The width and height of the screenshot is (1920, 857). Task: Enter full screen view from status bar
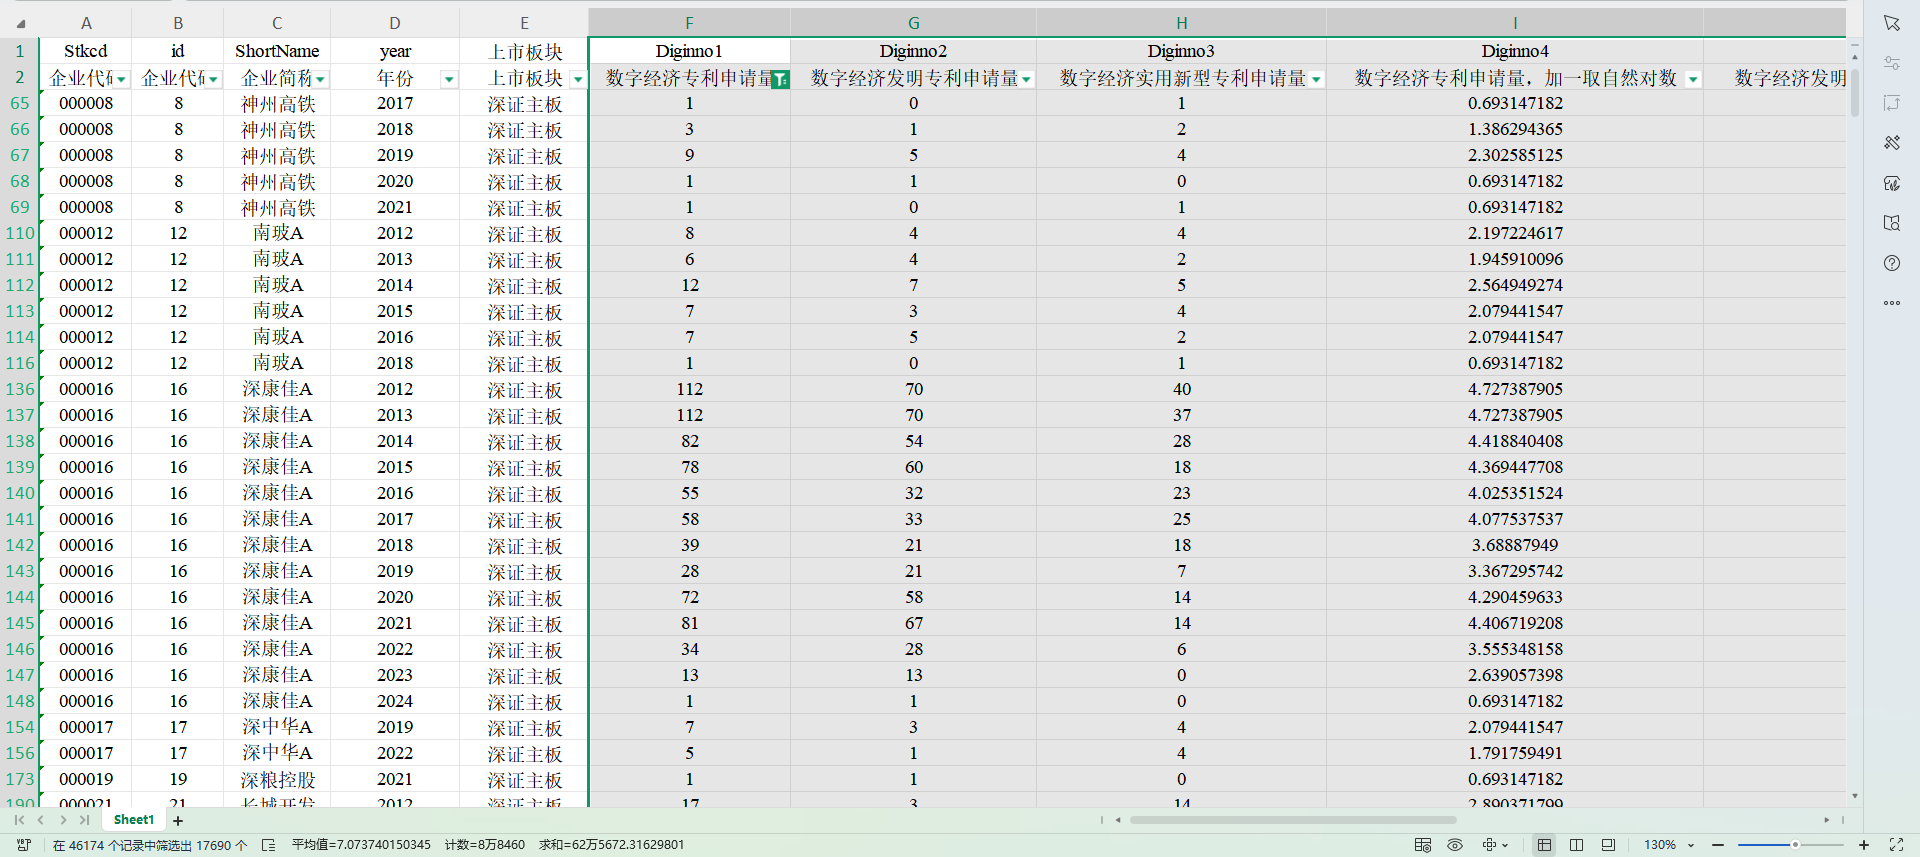[x=1896, y=845]
